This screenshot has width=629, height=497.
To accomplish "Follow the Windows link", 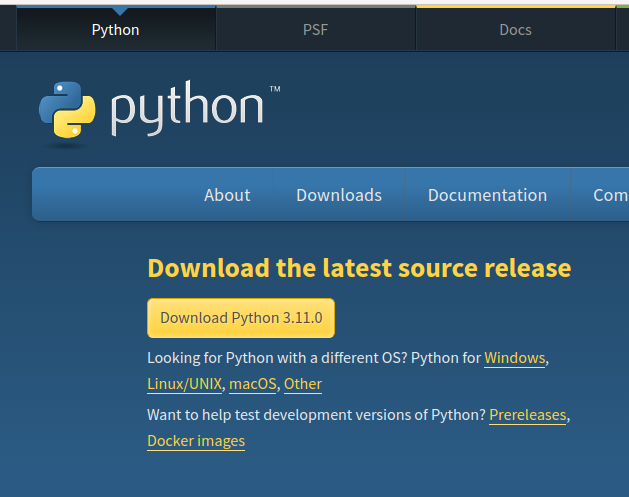I will point(515,358).
